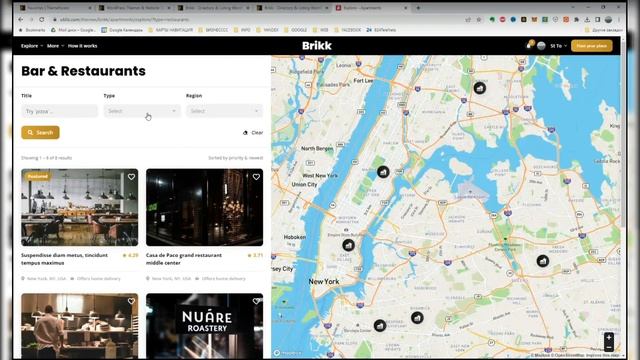
Task: Open the kitchen chef listing photo
Action: point(80,326)
